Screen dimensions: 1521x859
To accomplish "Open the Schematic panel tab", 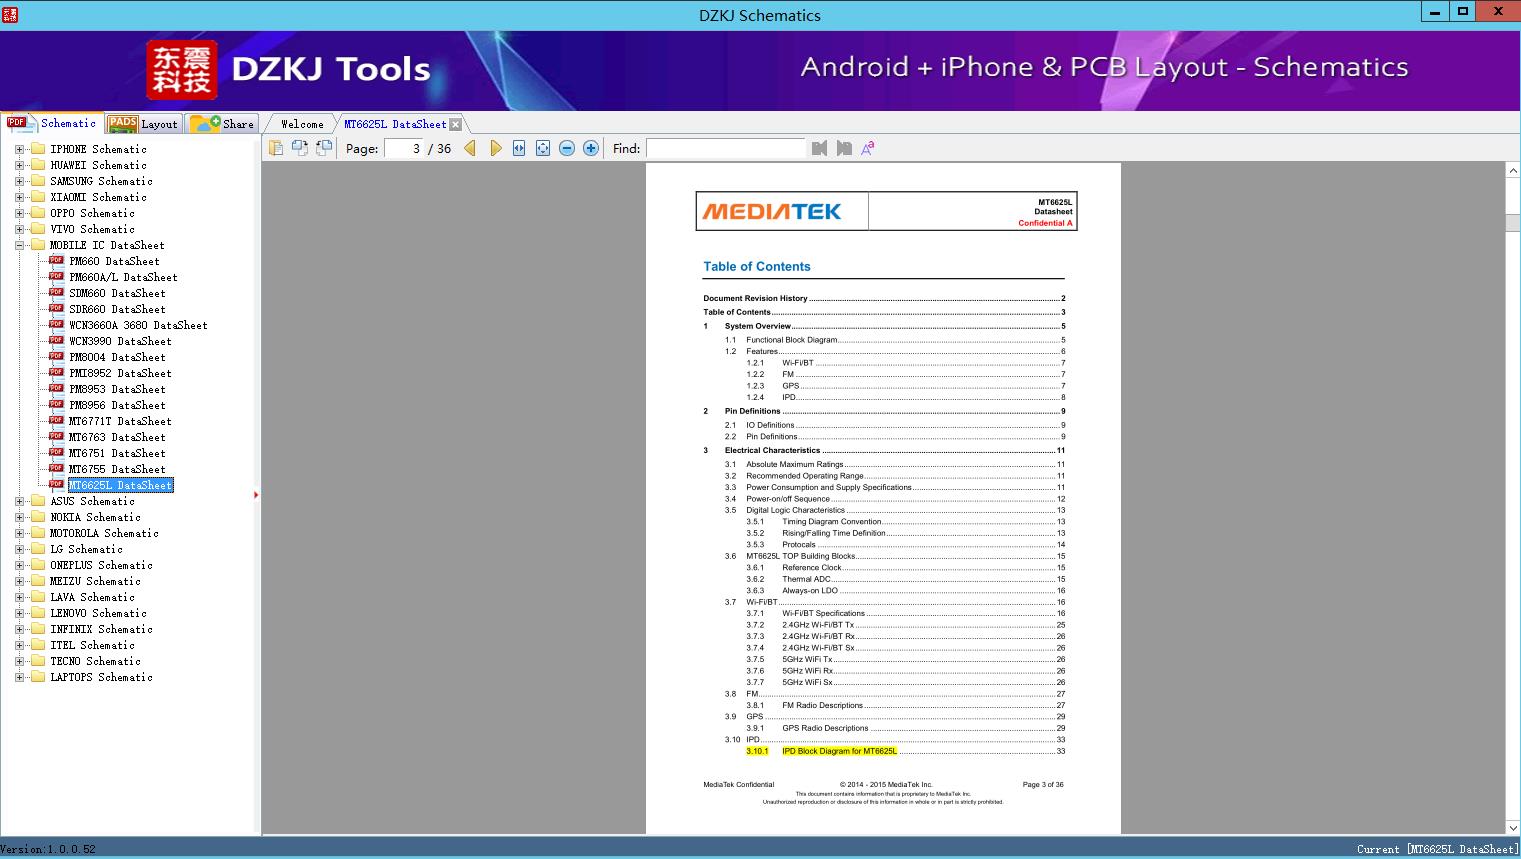I will pyautogui.click(x=52, y=123).
